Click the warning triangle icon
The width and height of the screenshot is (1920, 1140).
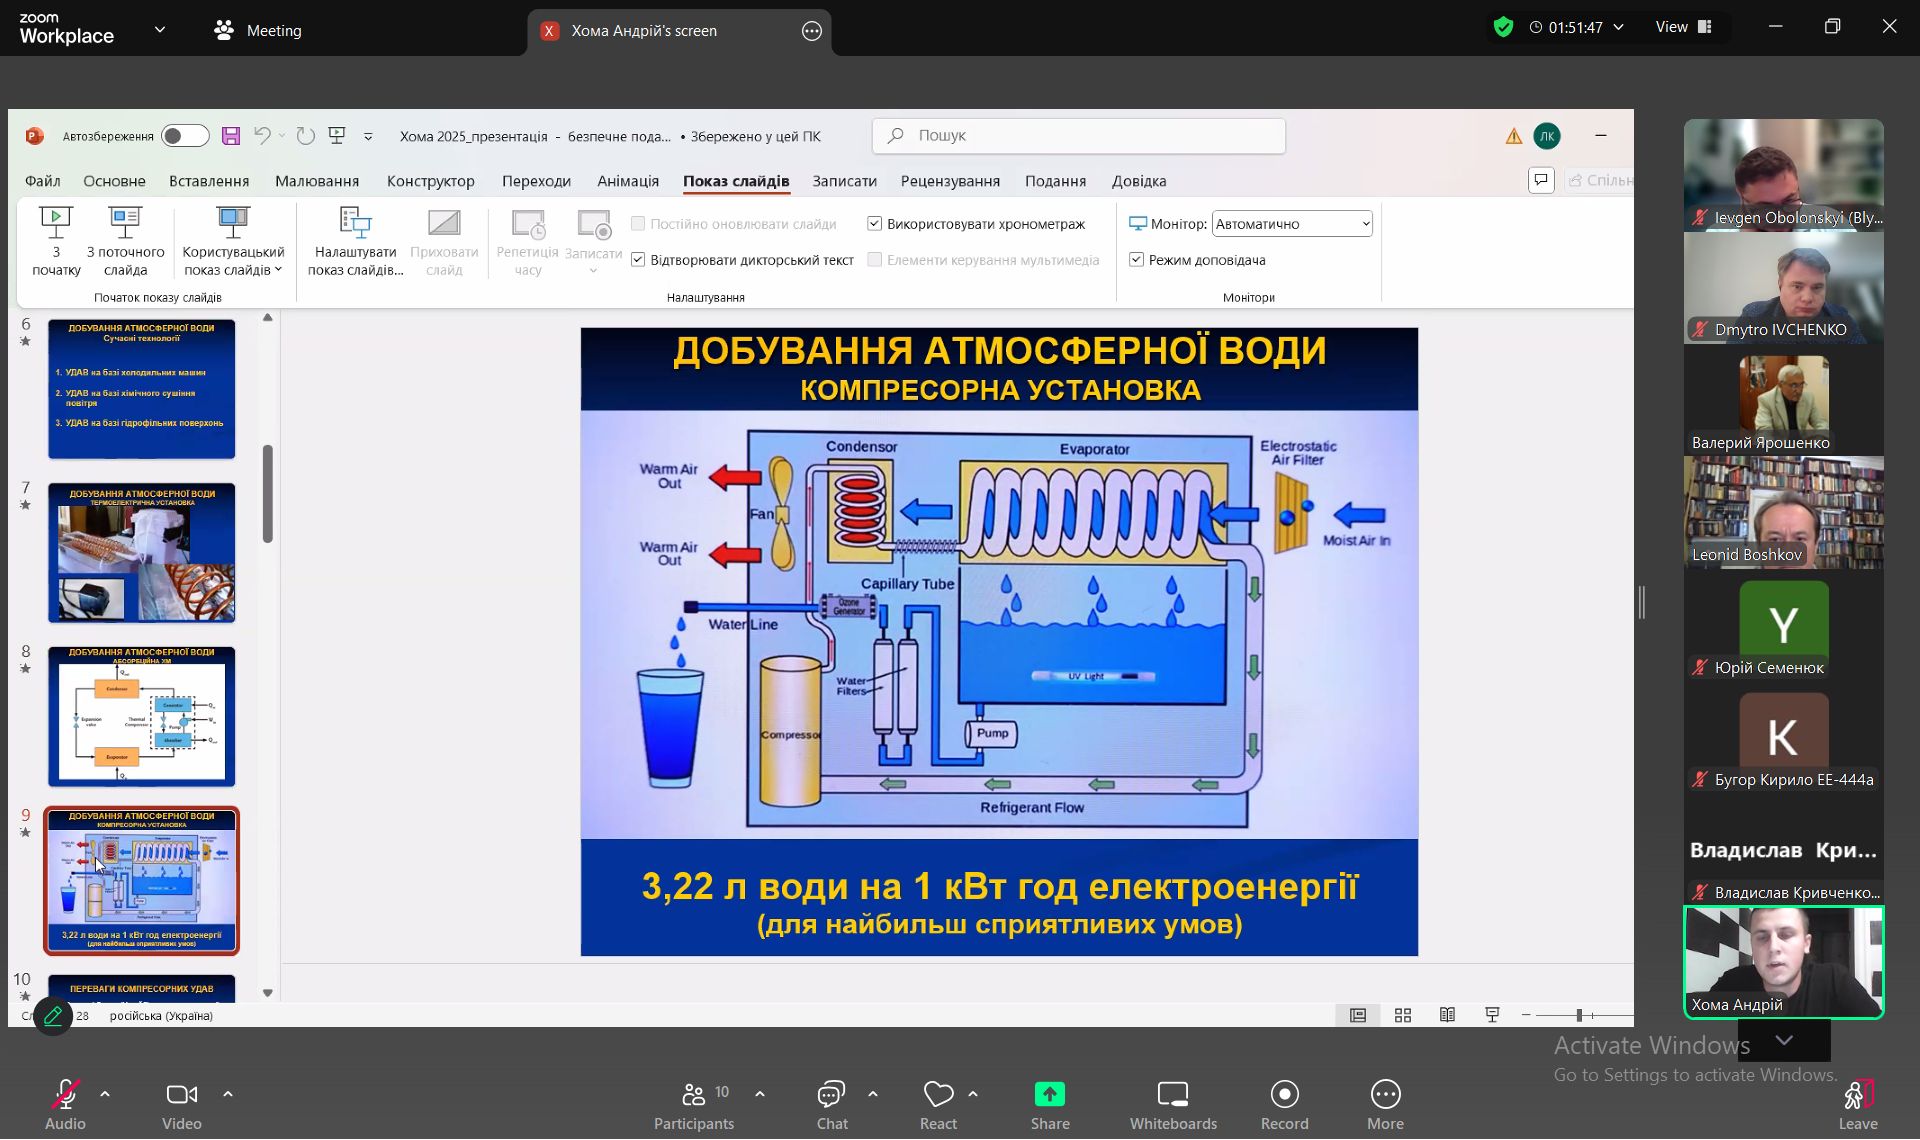point(1513,136)
